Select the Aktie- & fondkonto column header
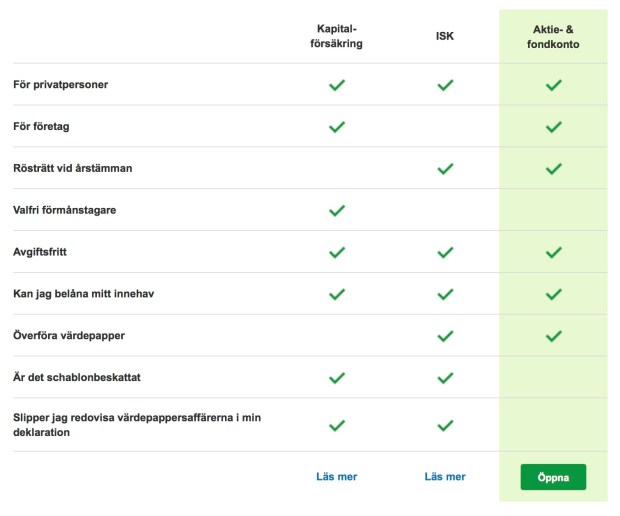This screenshot has height=516, width=620. pyautogui.click(x=553, y=37)
